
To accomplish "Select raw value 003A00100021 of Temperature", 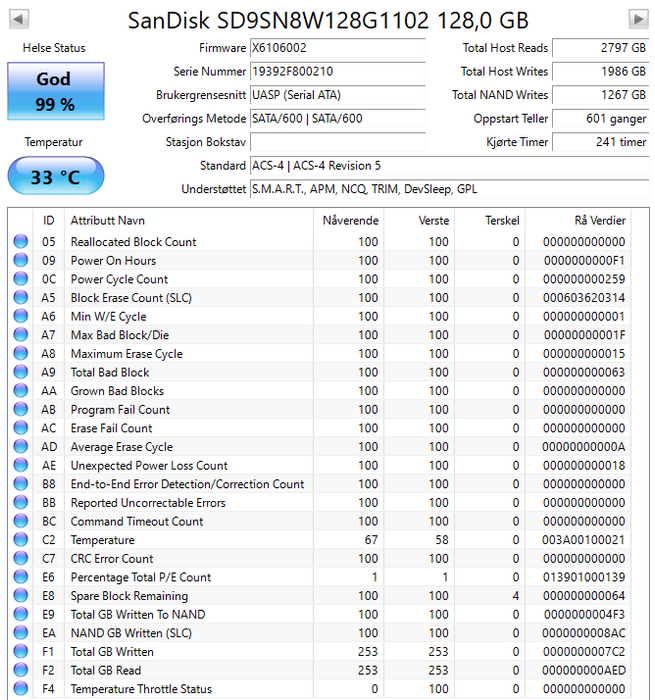I will pos(583,540).
